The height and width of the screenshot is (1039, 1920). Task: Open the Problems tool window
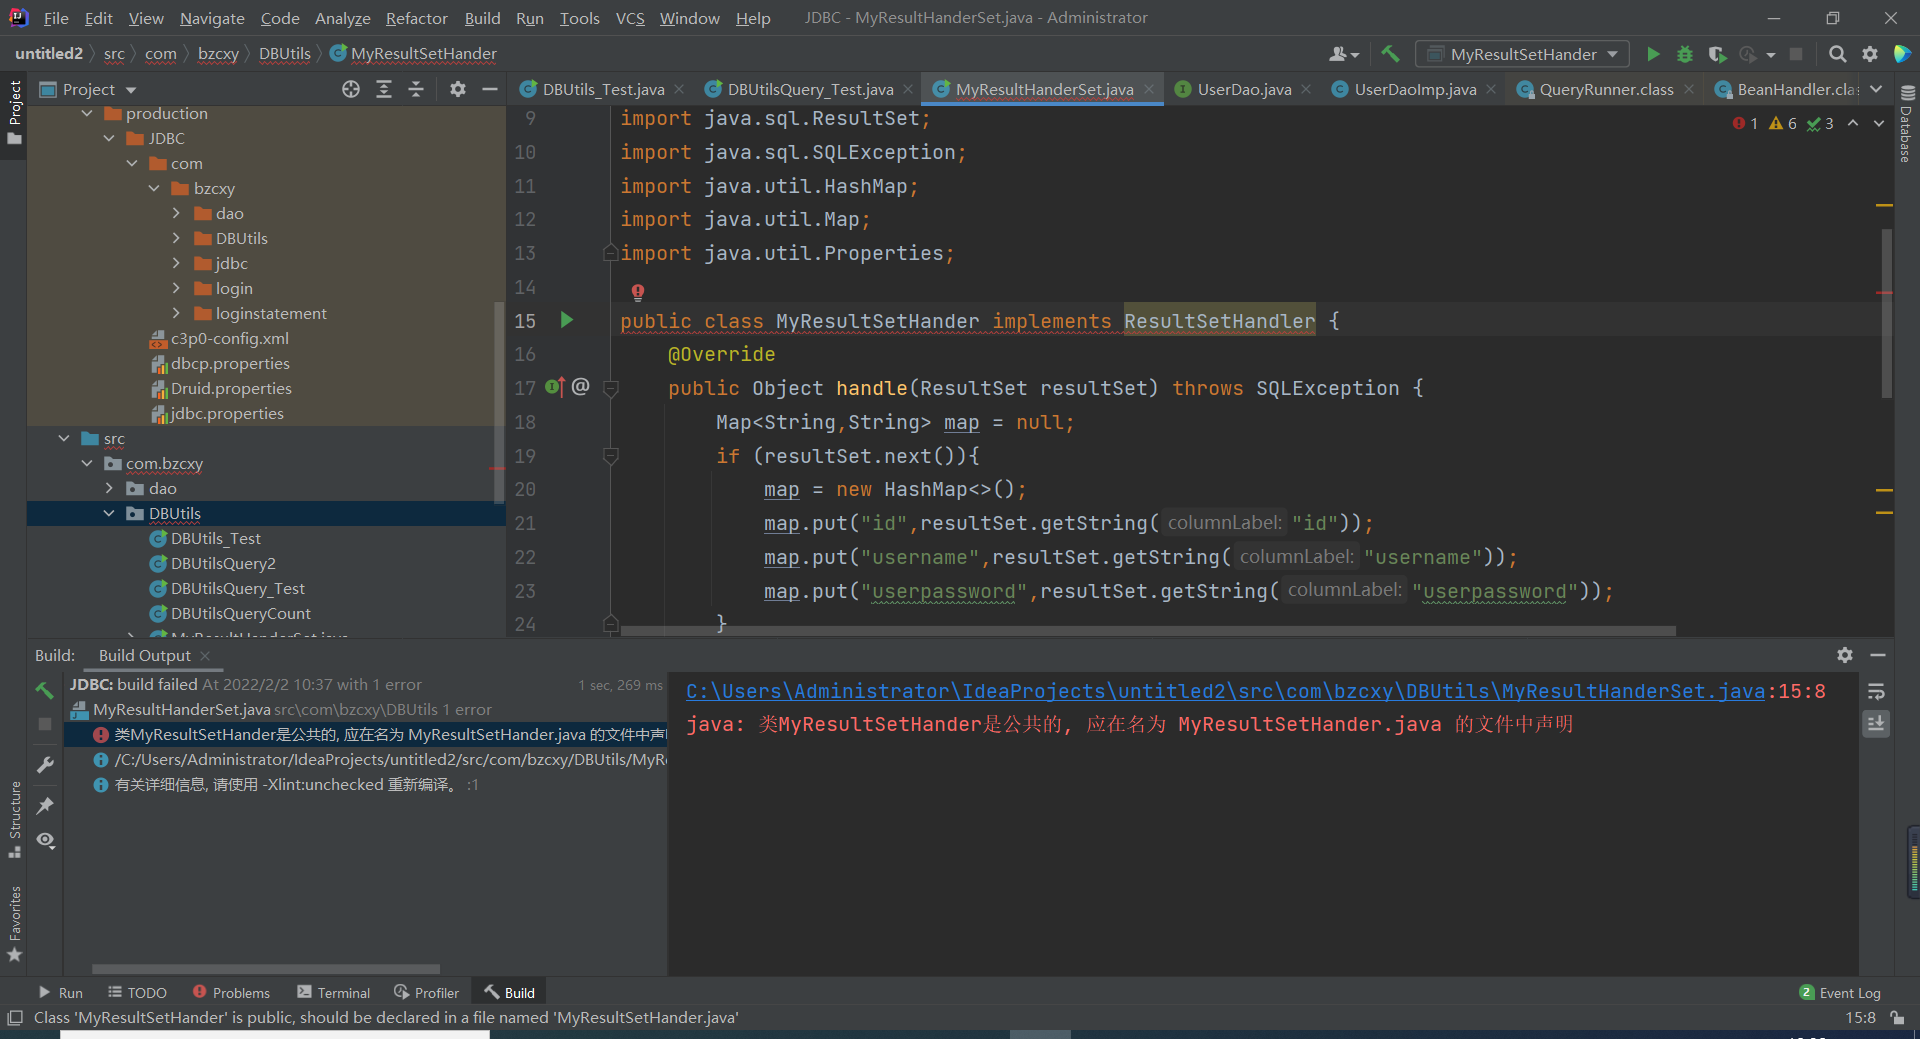click(x=231, y=992)
